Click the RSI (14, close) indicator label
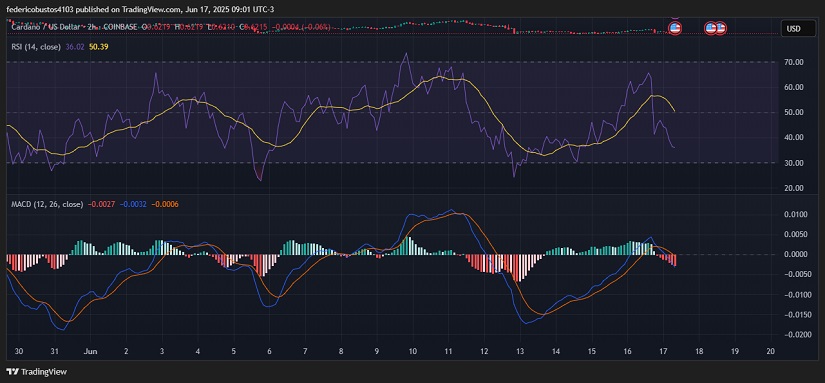Screen dimensions: 825x383 pos(36,47)
